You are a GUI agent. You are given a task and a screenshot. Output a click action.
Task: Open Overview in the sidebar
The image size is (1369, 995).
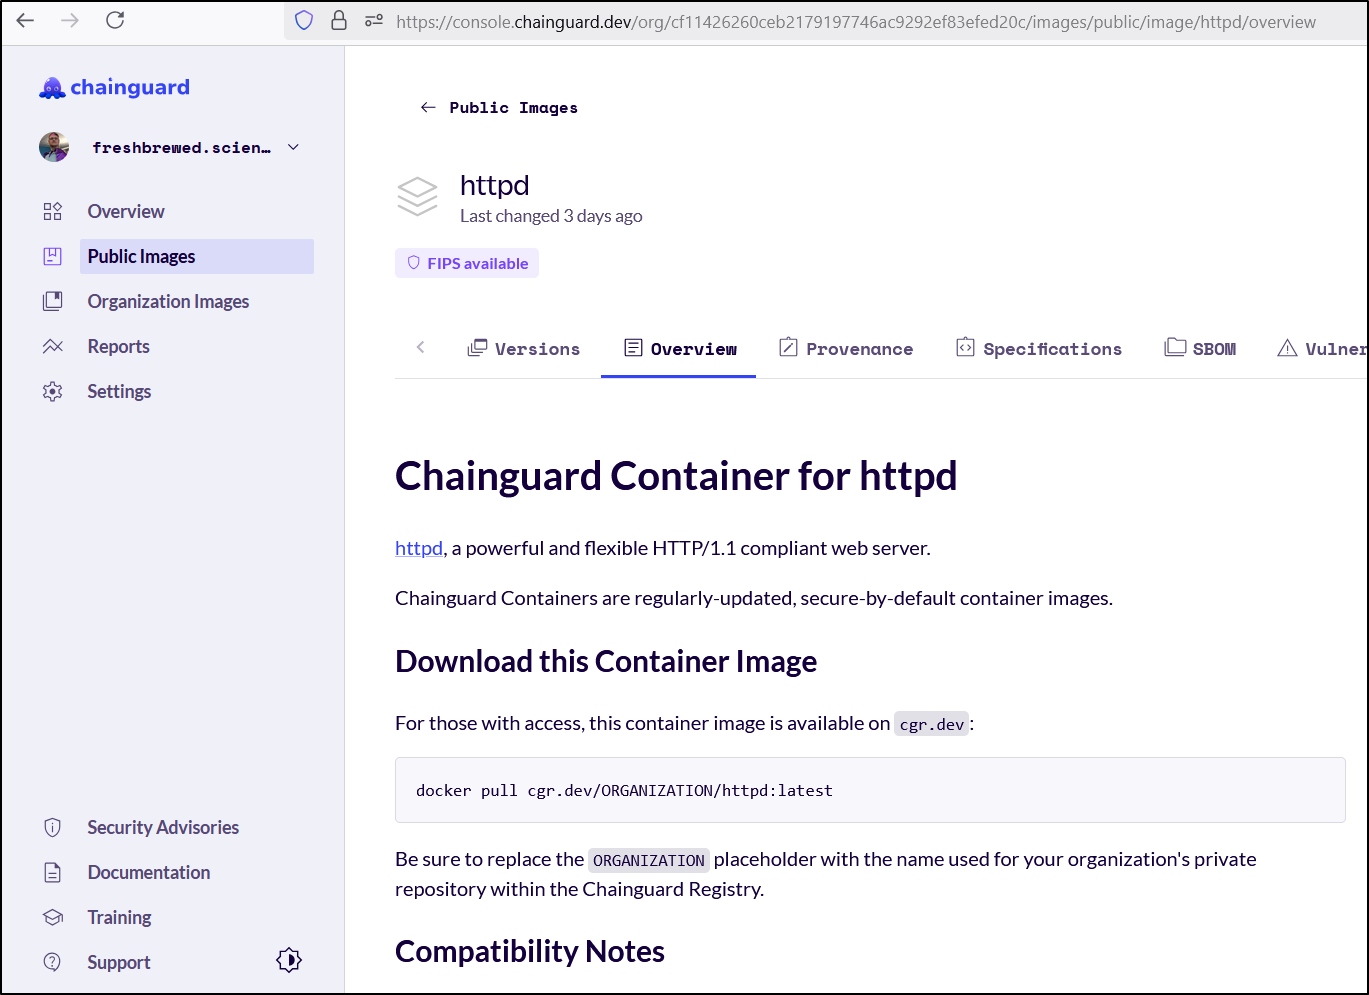pos(126,211)
